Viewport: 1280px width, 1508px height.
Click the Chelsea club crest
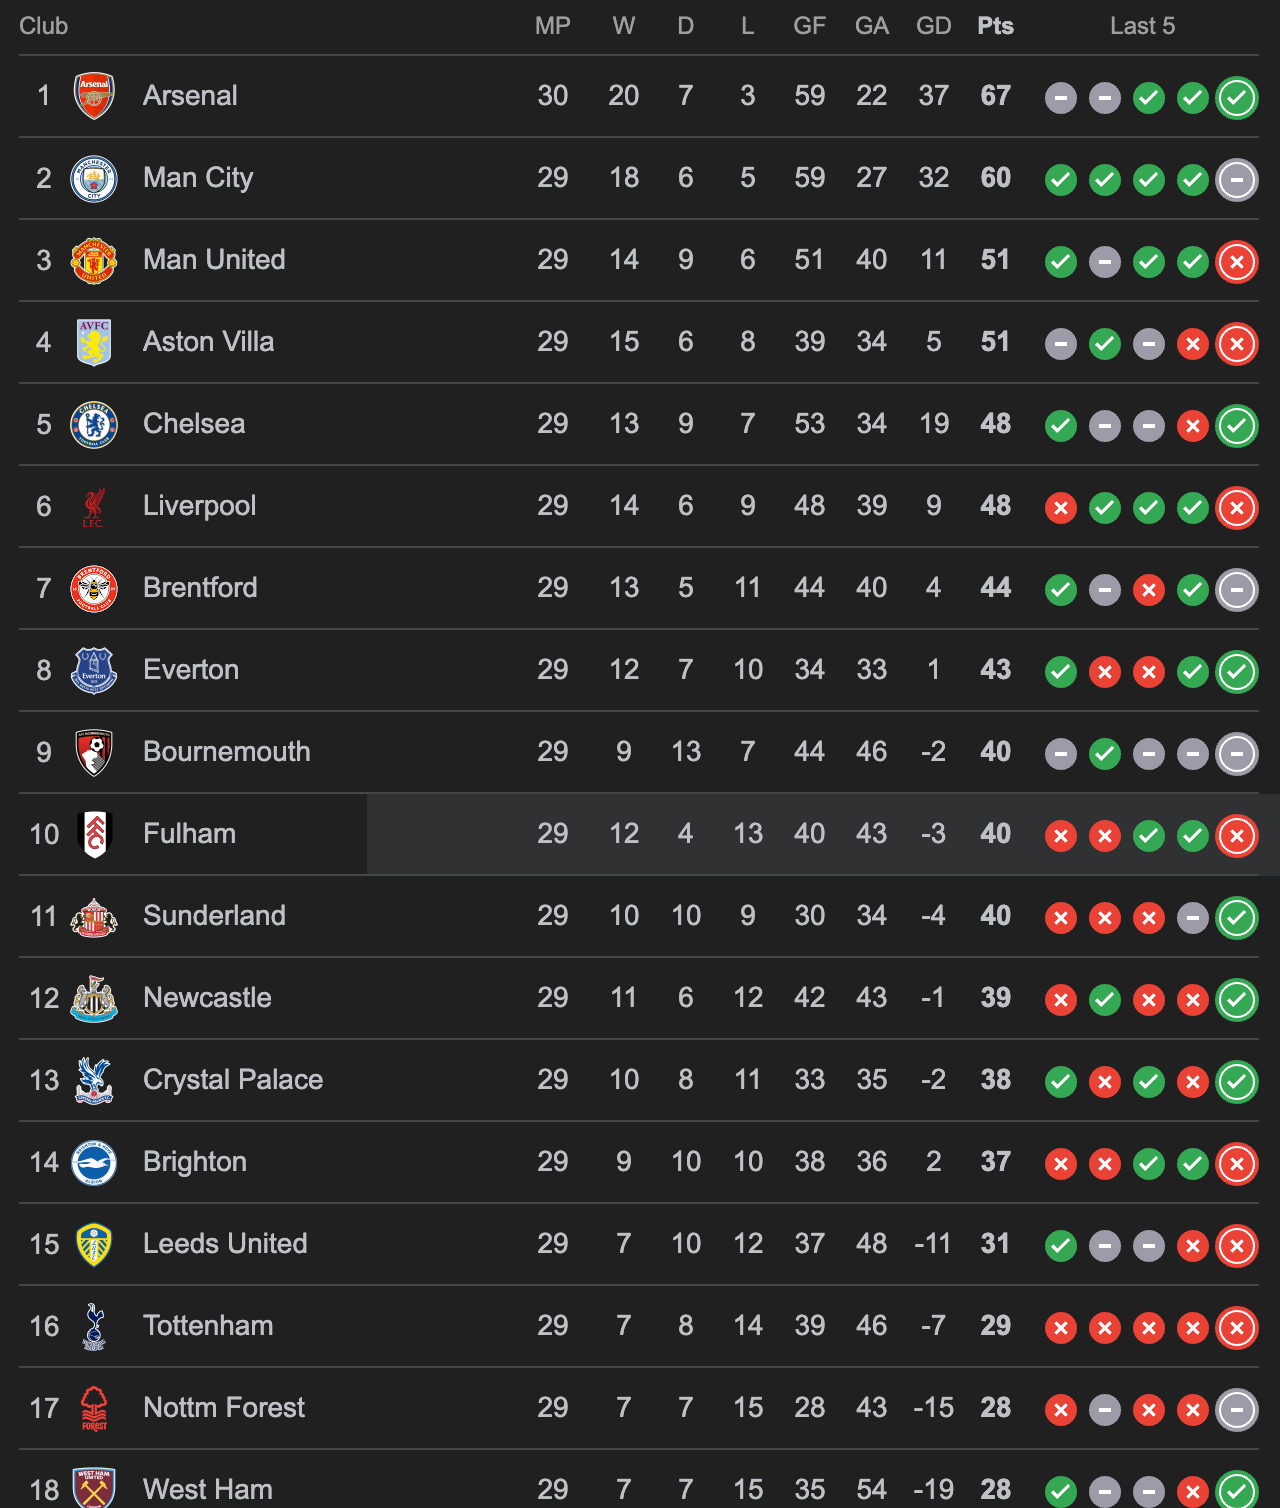pyautogui.click(x=95, y=424)
